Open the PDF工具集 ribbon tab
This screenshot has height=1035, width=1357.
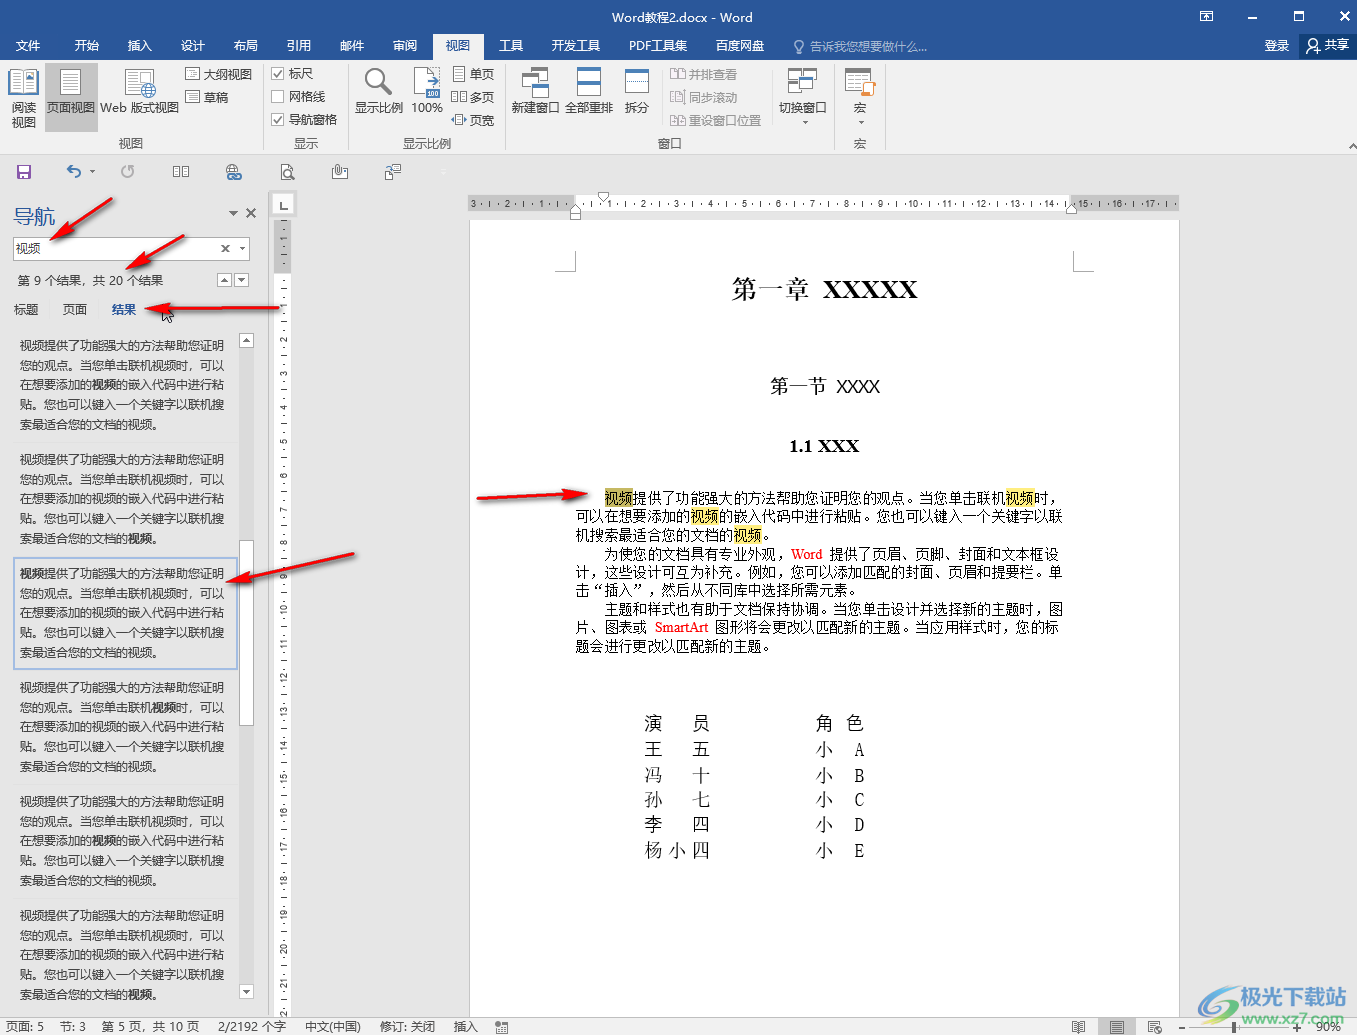point(658,46)
